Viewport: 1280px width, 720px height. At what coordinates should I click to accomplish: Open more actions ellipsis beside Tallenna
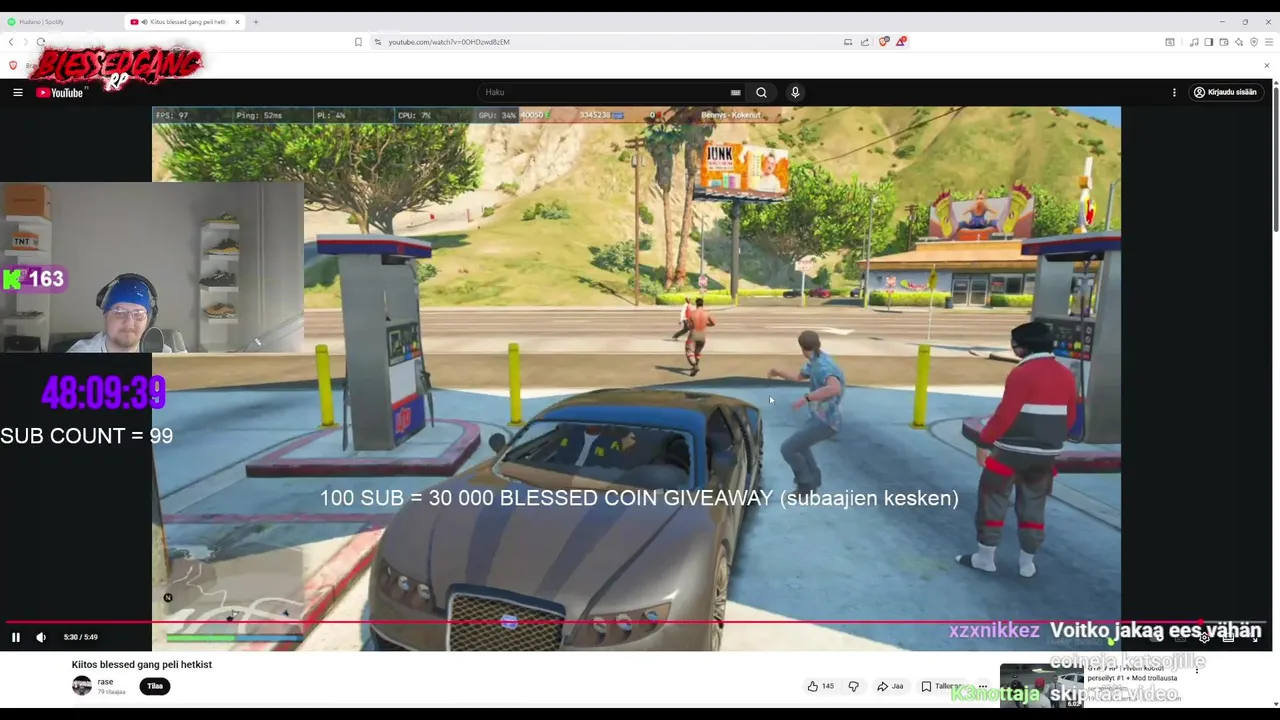click(x=982, y=686)
